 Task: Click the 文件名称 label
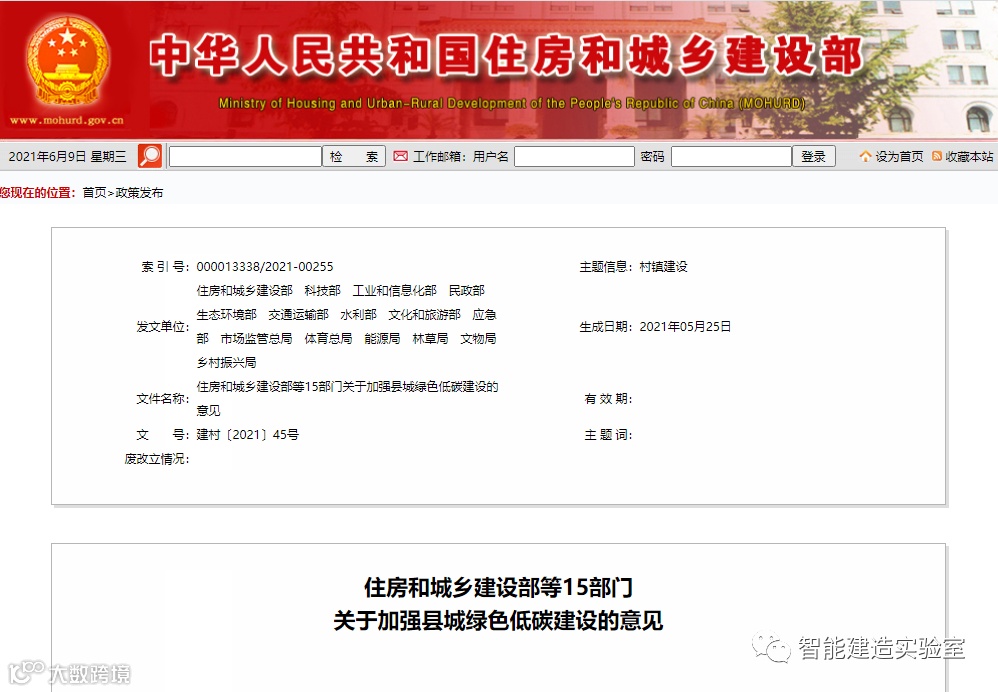point(162,399)
